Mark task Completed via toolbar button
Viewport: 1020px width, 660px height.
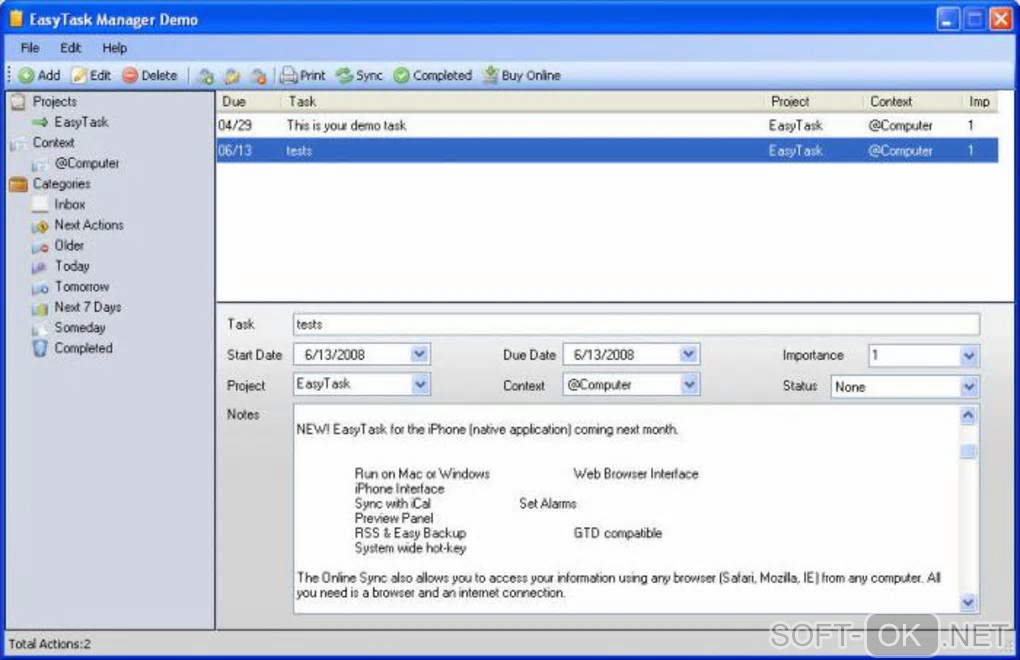click(433, 75)
